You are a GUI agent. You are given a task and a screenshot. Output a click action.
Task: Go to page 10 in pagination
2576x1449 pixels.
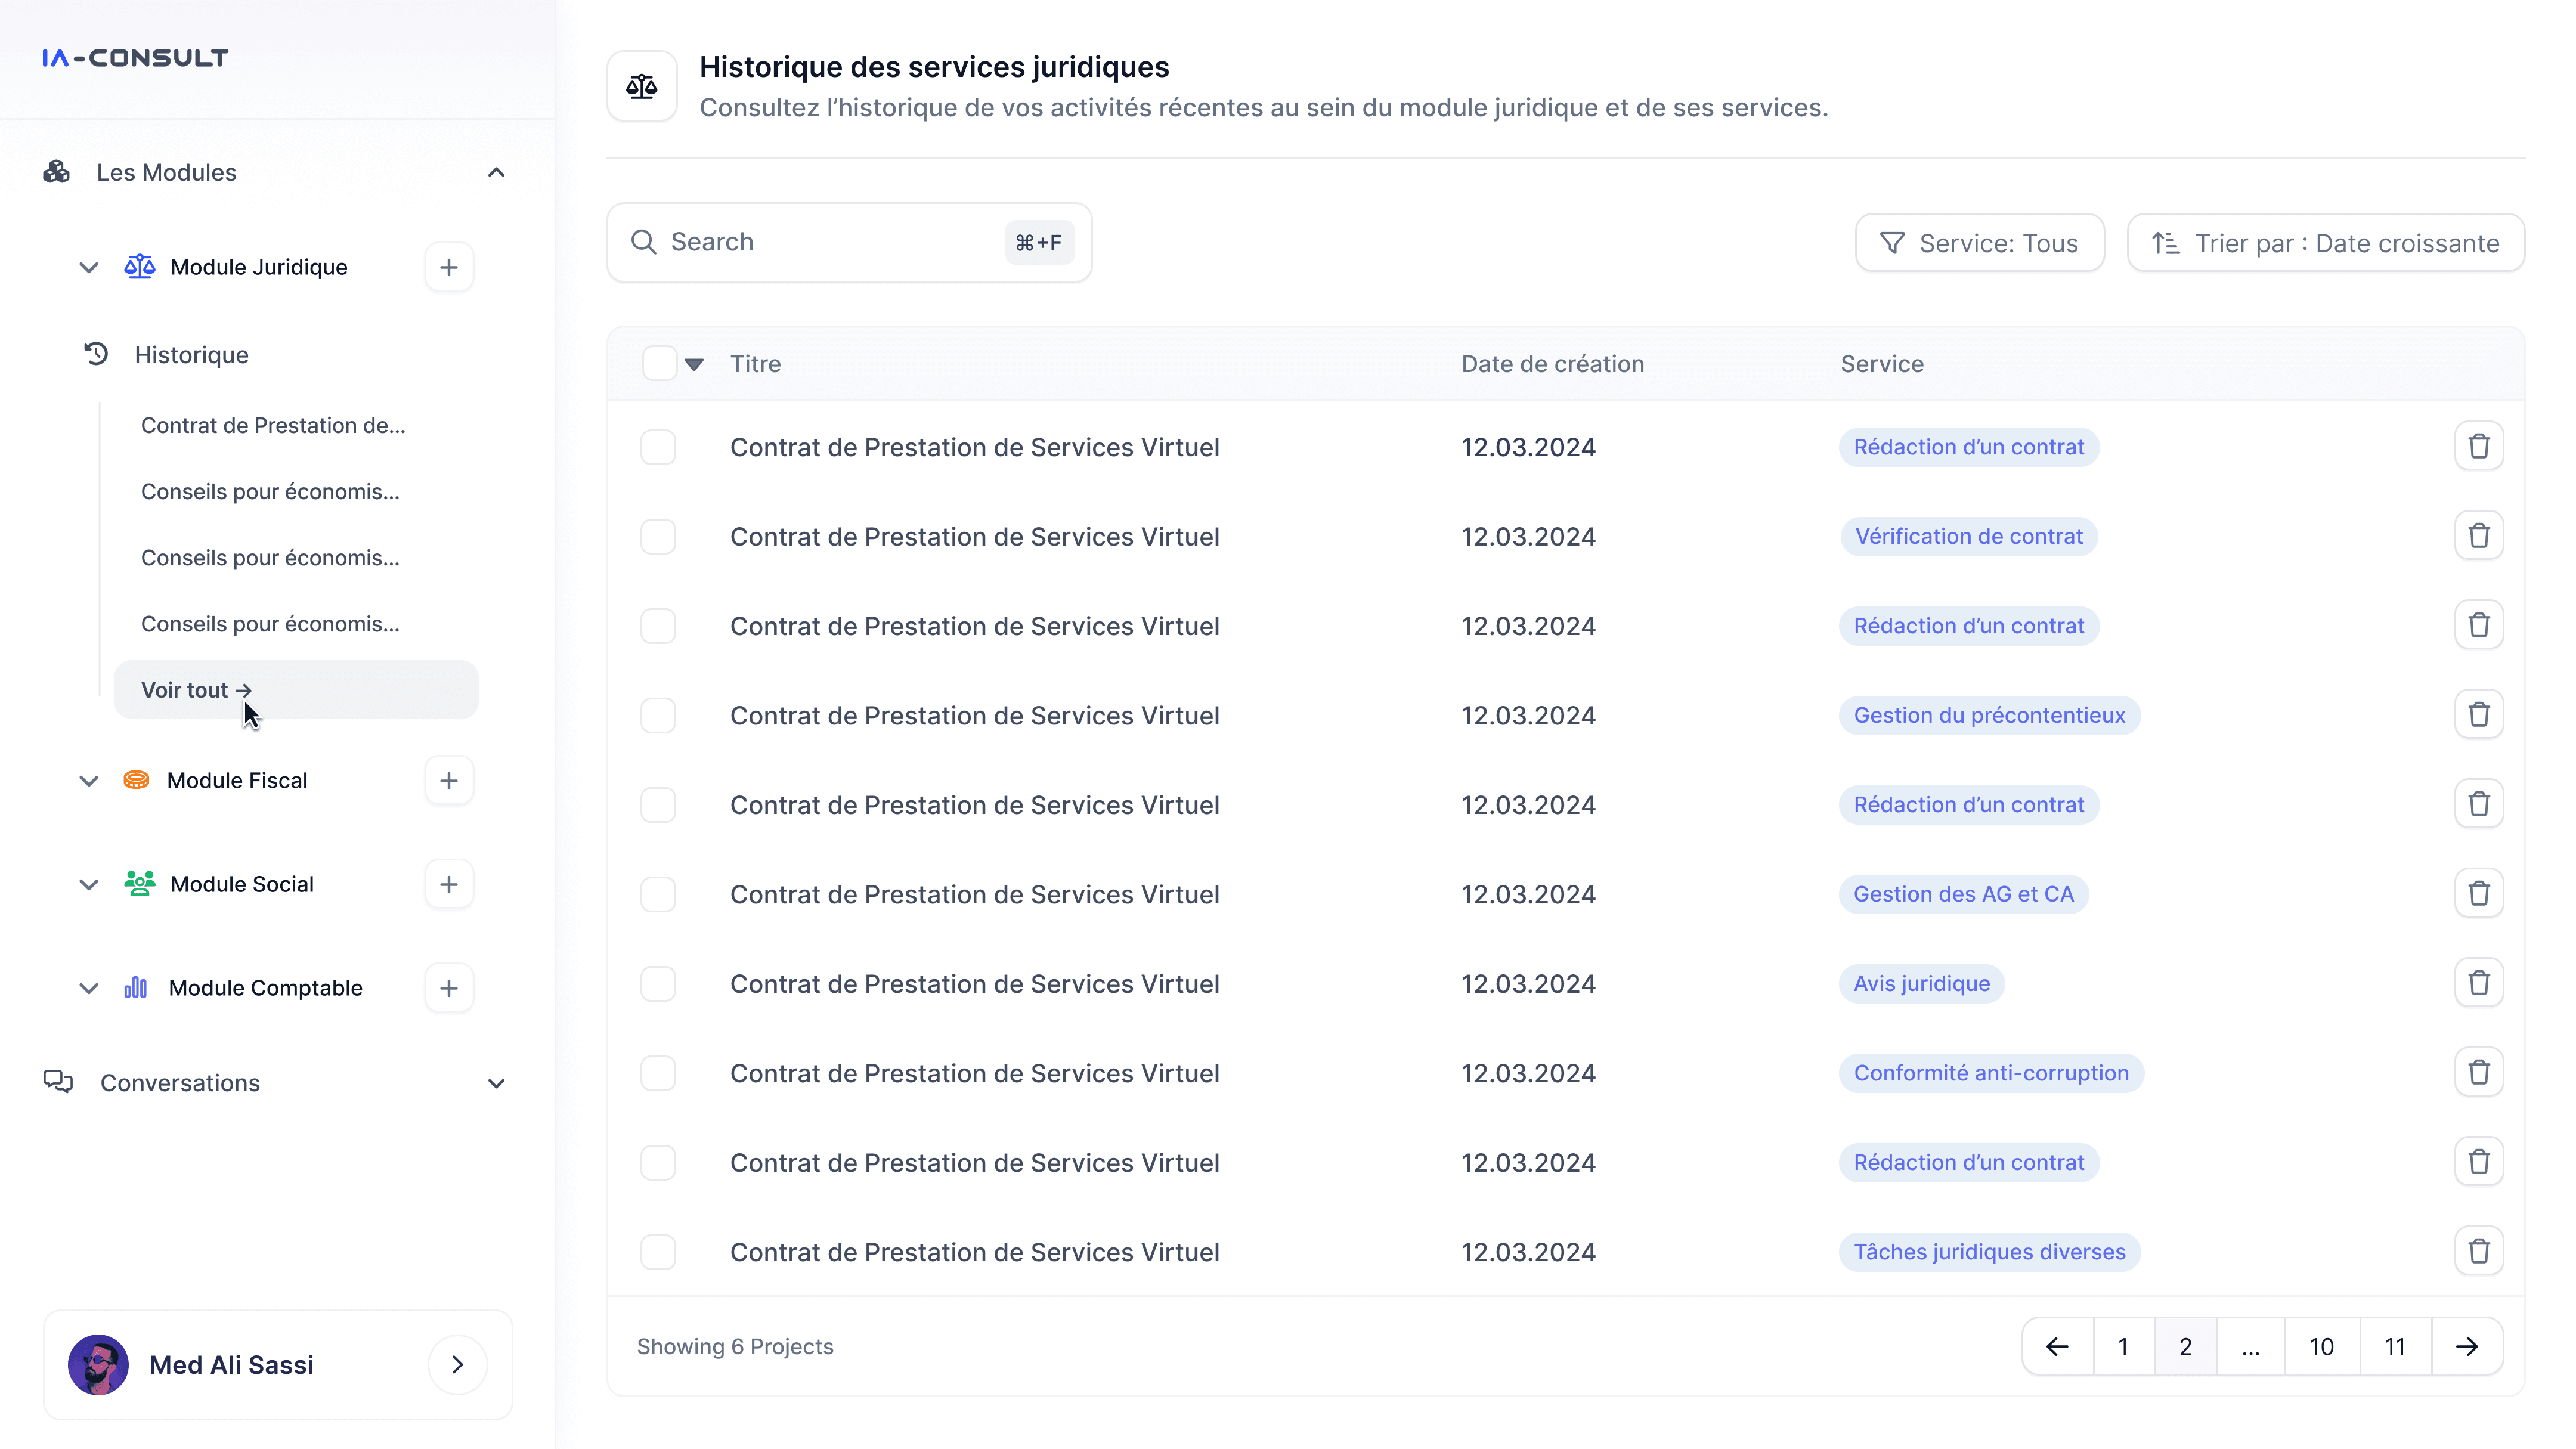coord(2321,1346)
